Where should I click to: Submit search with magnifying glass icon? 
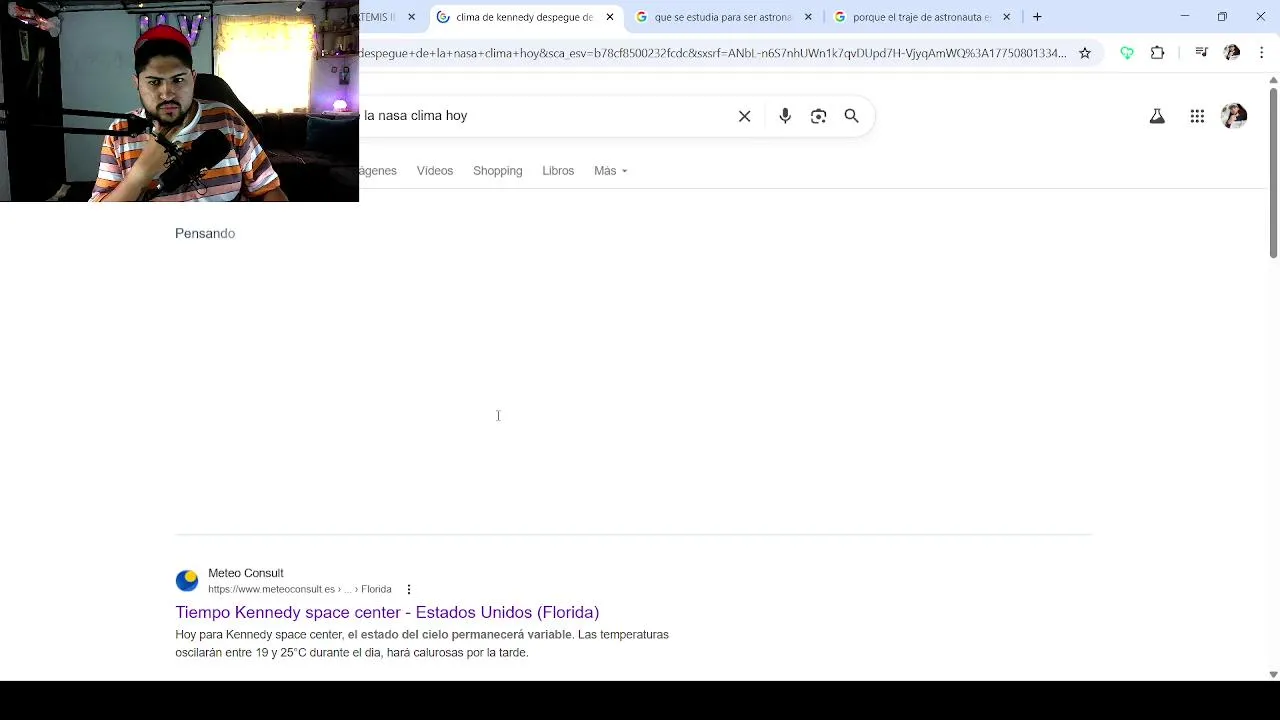(x=852, y=116)
